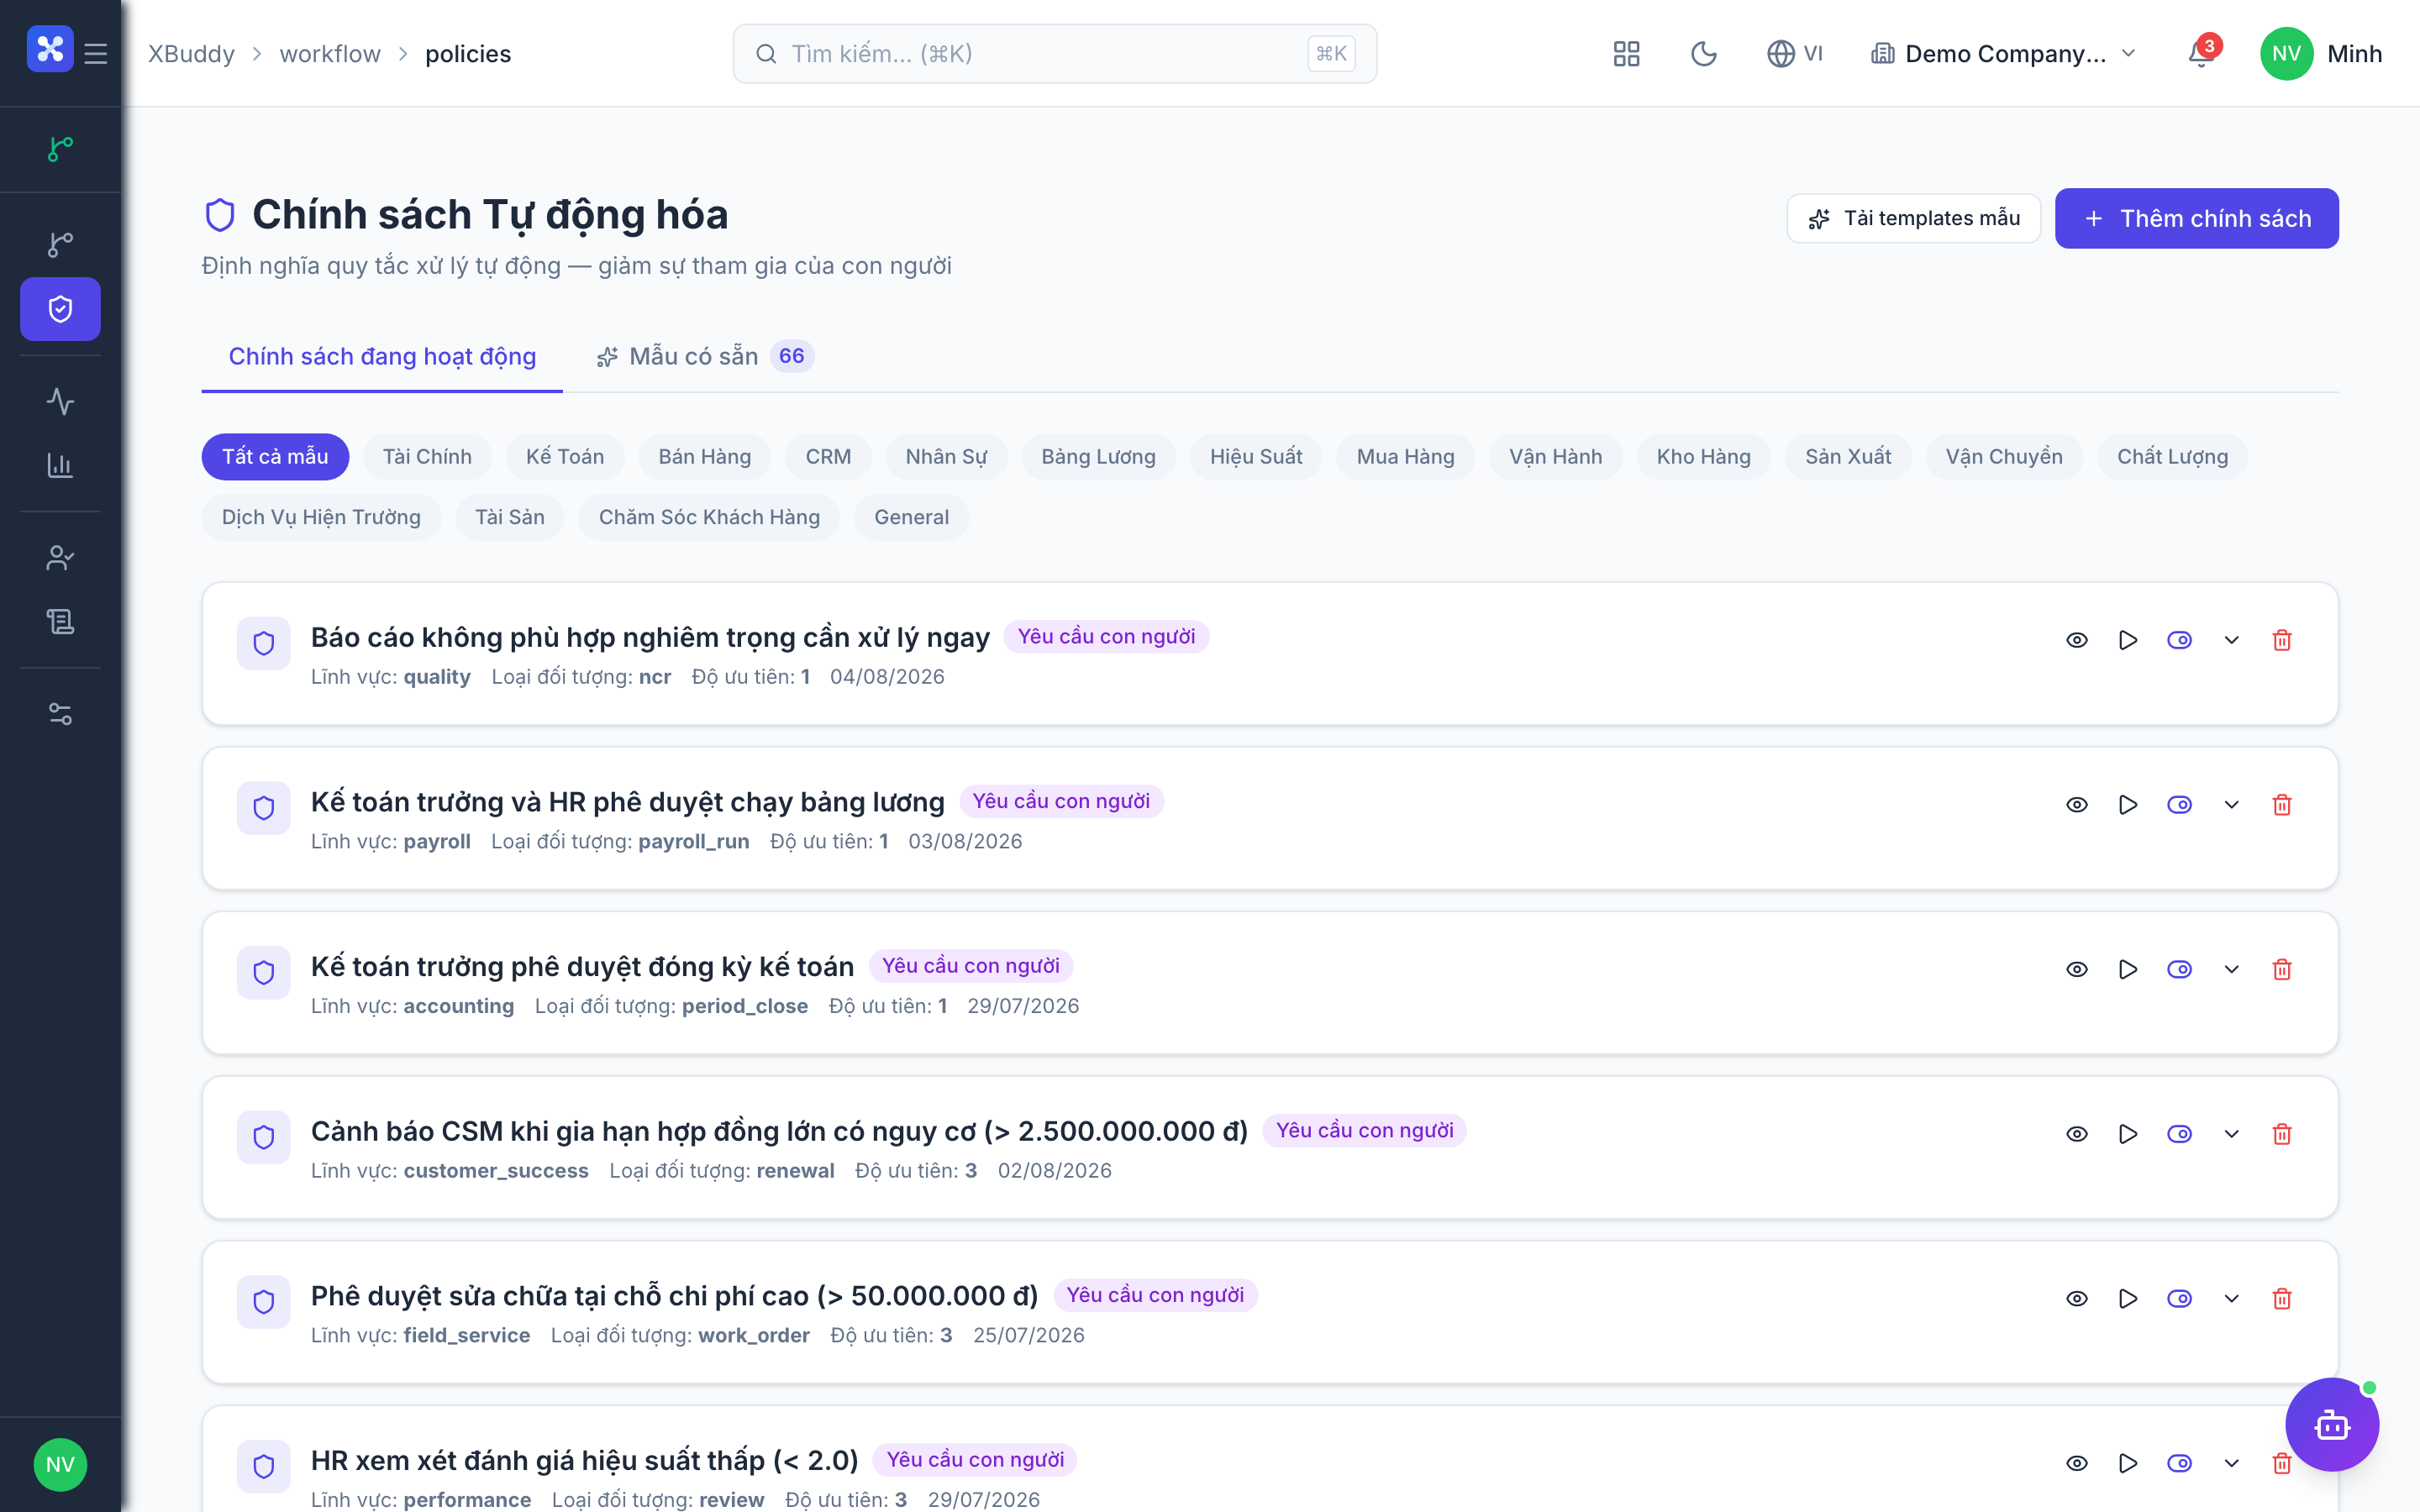View the đóng kỳ kế toán policy eye icon
Viewport: 2420px width, 1512px height.
tap(2077, 969)
